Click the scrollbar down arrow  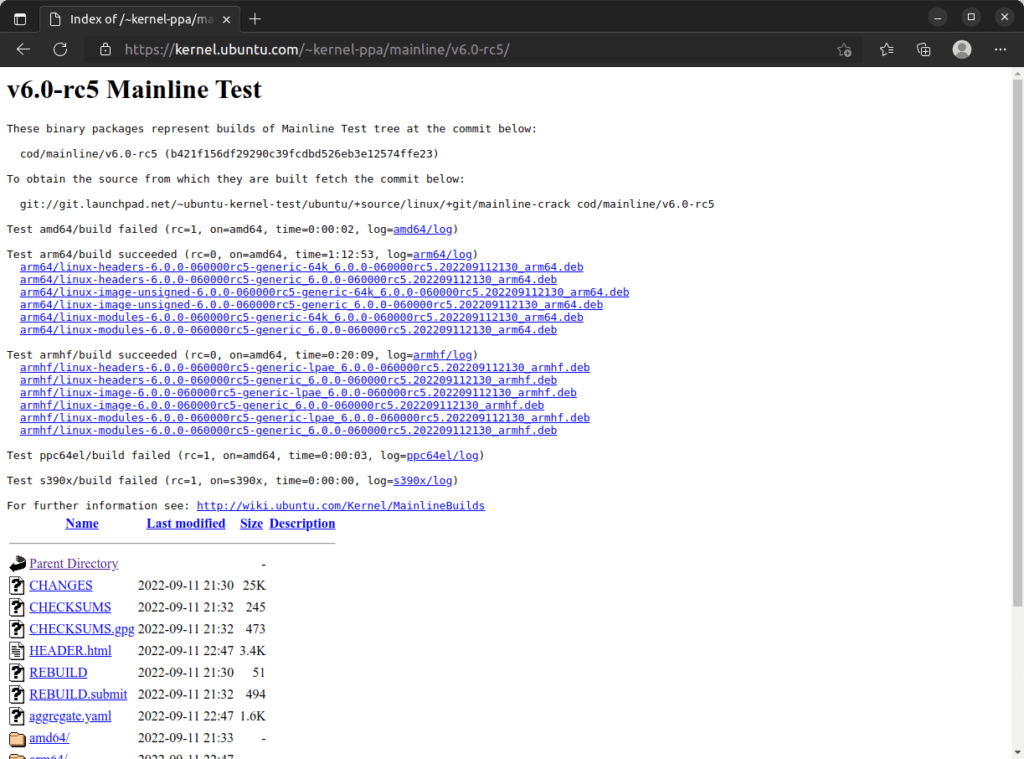1017,752
